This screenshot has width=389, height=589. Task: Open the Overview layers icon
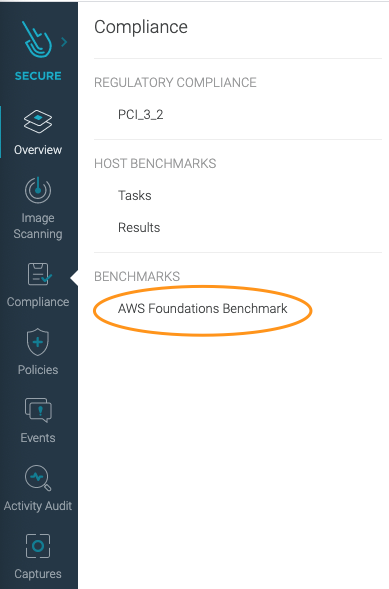click(38, 122)
